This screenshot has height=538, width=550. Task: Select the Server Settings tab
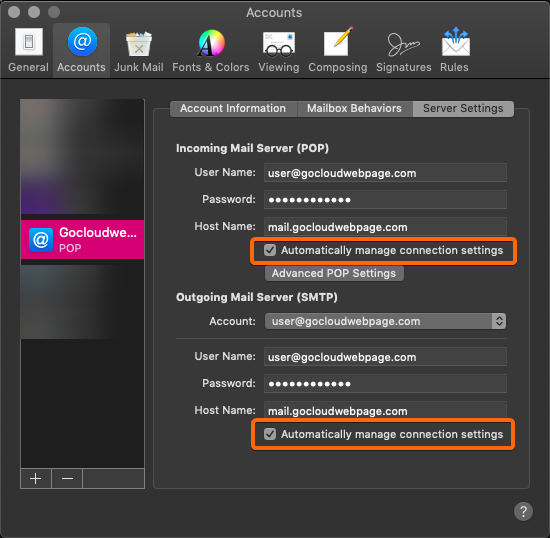(463, 108)
